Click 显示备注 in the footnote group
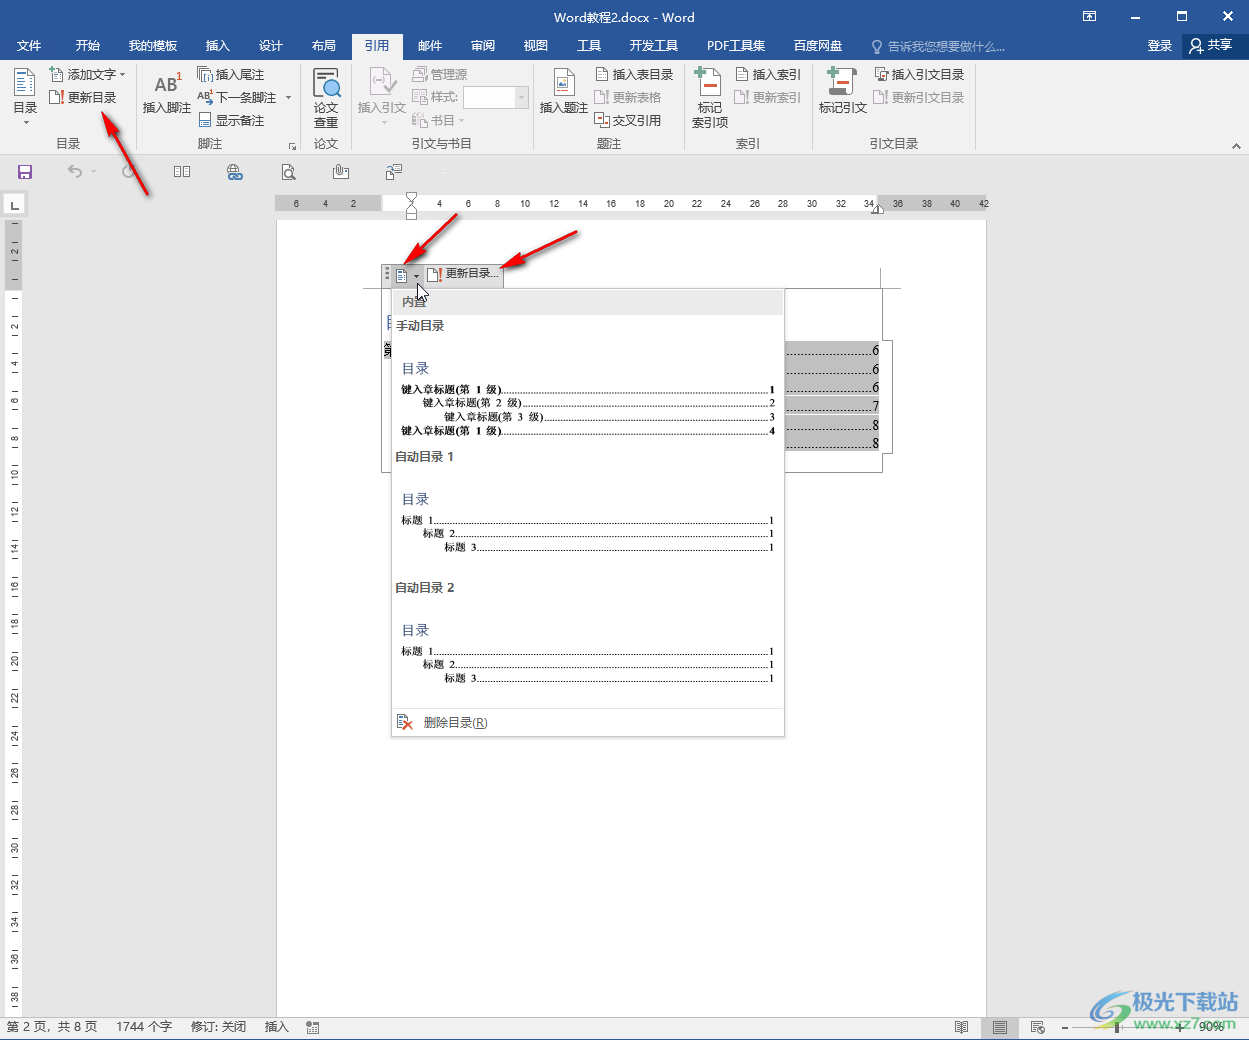The image size is (1249, 1040). 231,120
